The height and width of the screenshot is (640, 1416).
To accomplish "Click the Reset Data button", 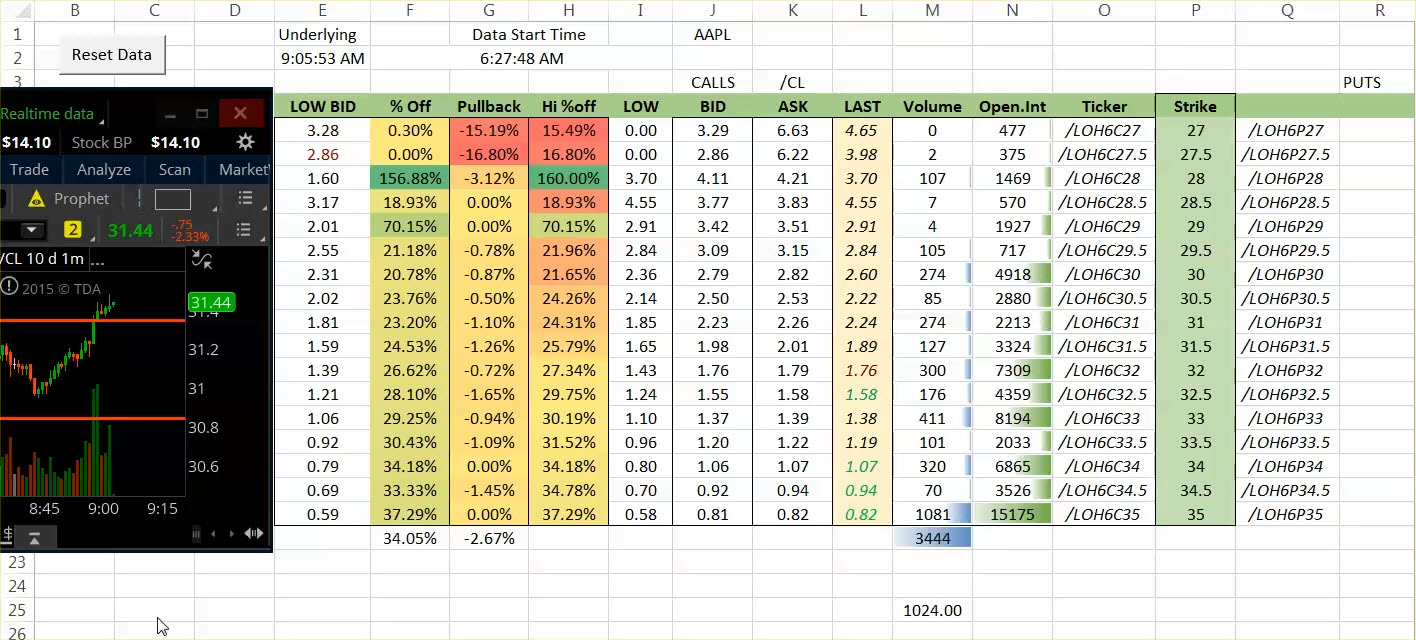I will pyautogui.click(x=112, y=55).
